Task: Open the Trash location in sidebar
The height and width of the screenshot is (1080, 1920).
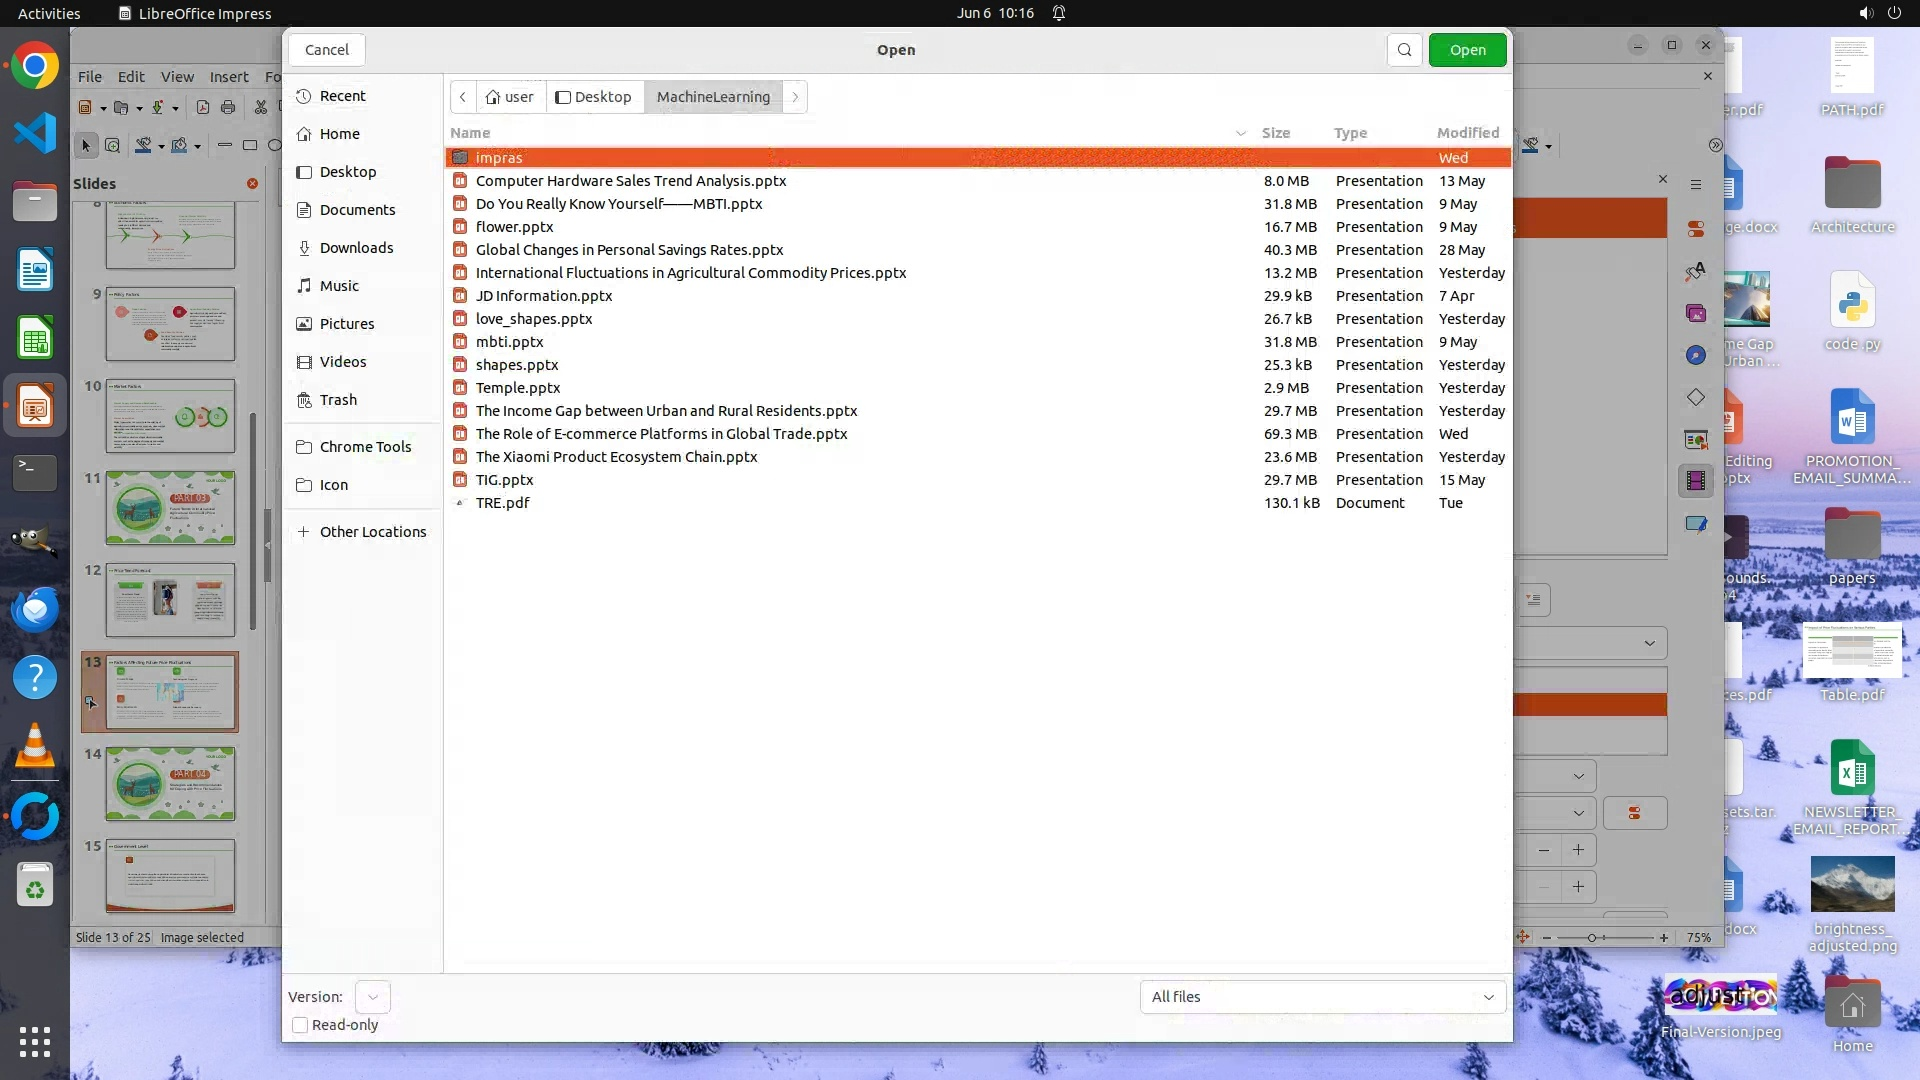Action: [x=338, y=400]
